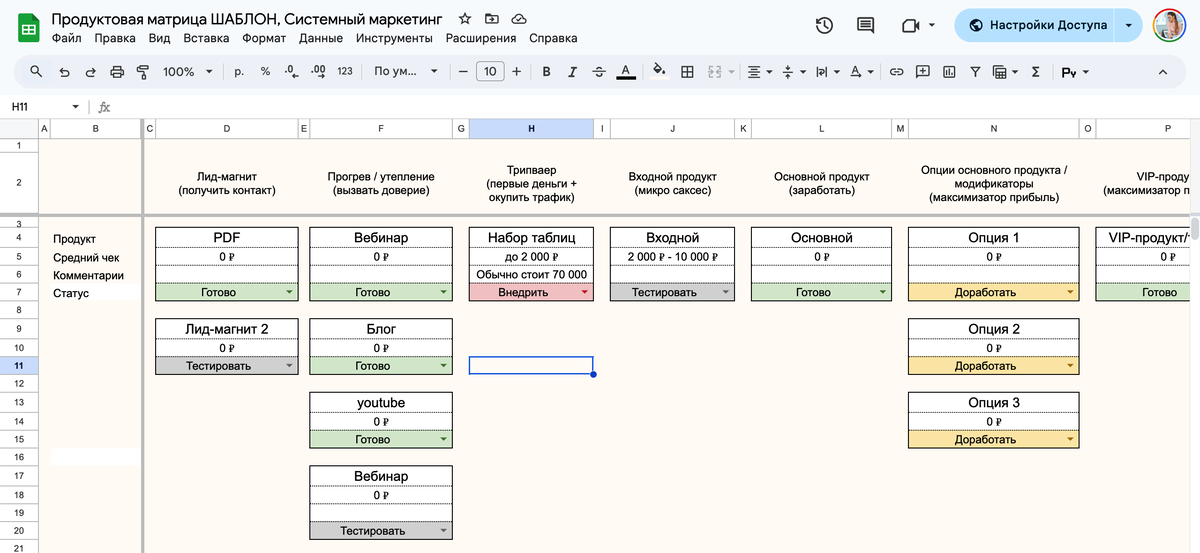
Task: Click the cell name box H11
Action: 38,107
